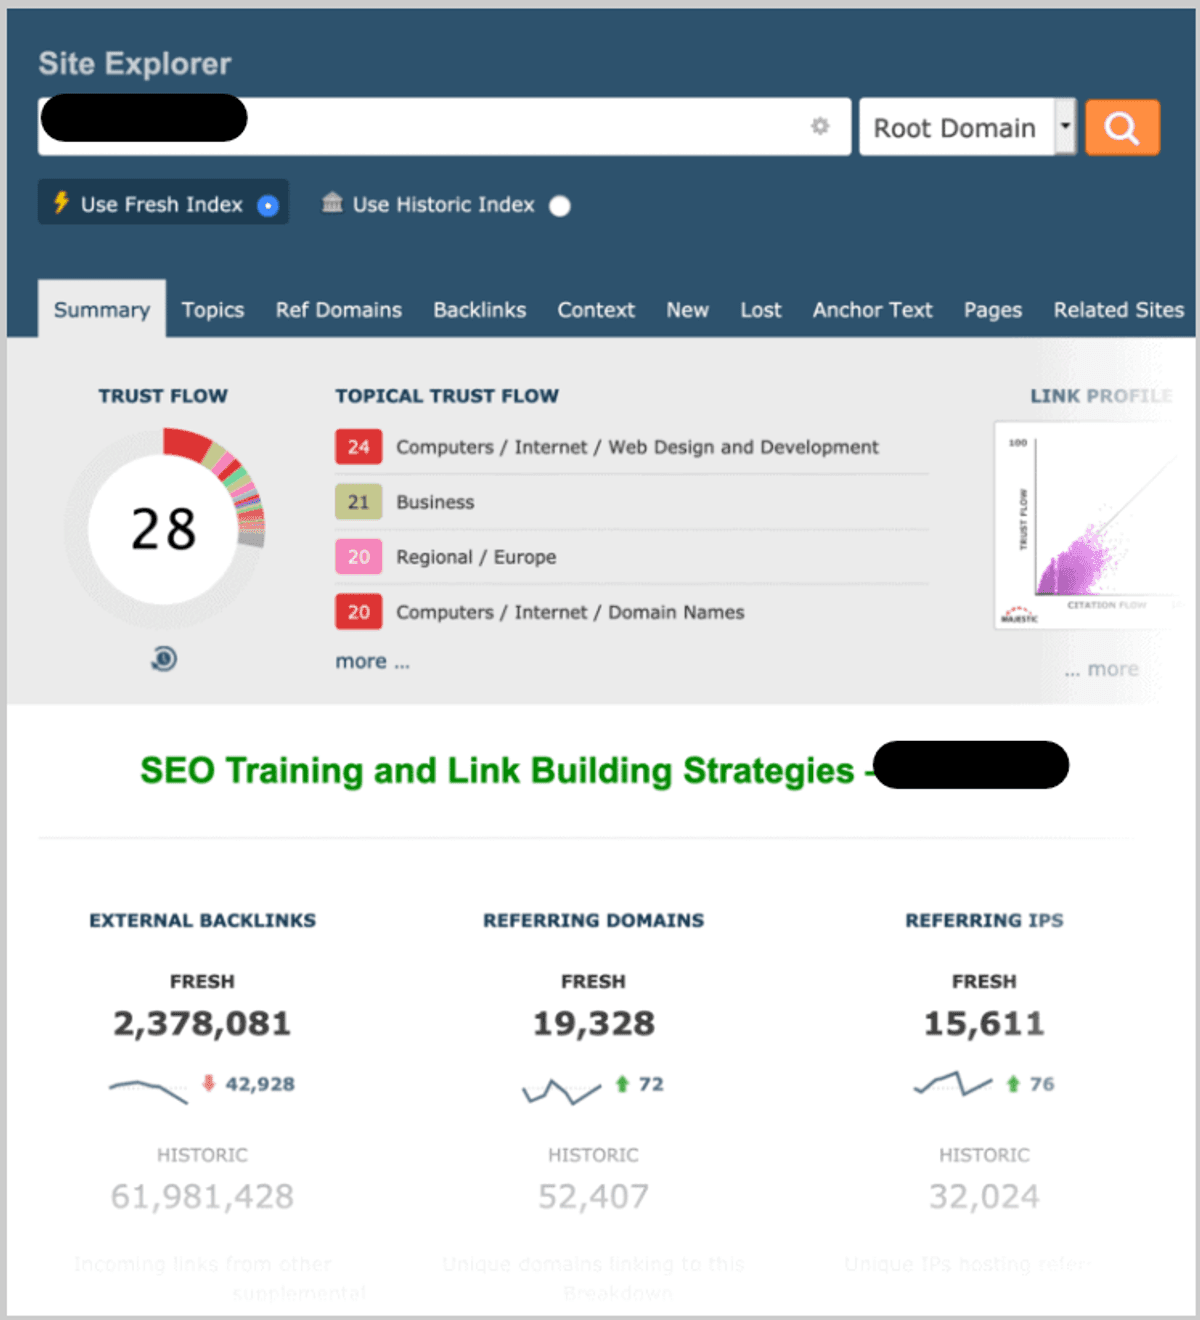This screenshot has width=1200, height=1320.
Task: Switch to the New tab
Action: [x=688, y=309]
